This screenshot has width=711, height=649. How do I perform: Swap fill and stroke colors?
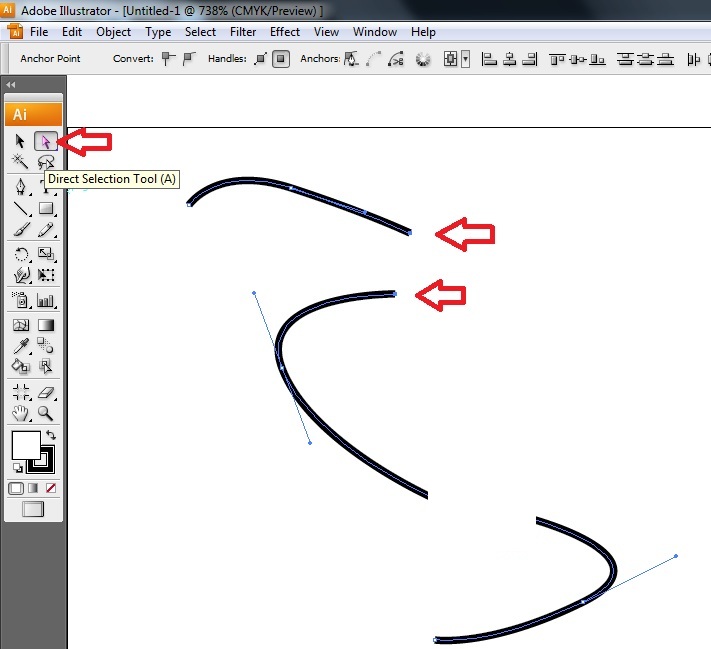pos(50,435)
